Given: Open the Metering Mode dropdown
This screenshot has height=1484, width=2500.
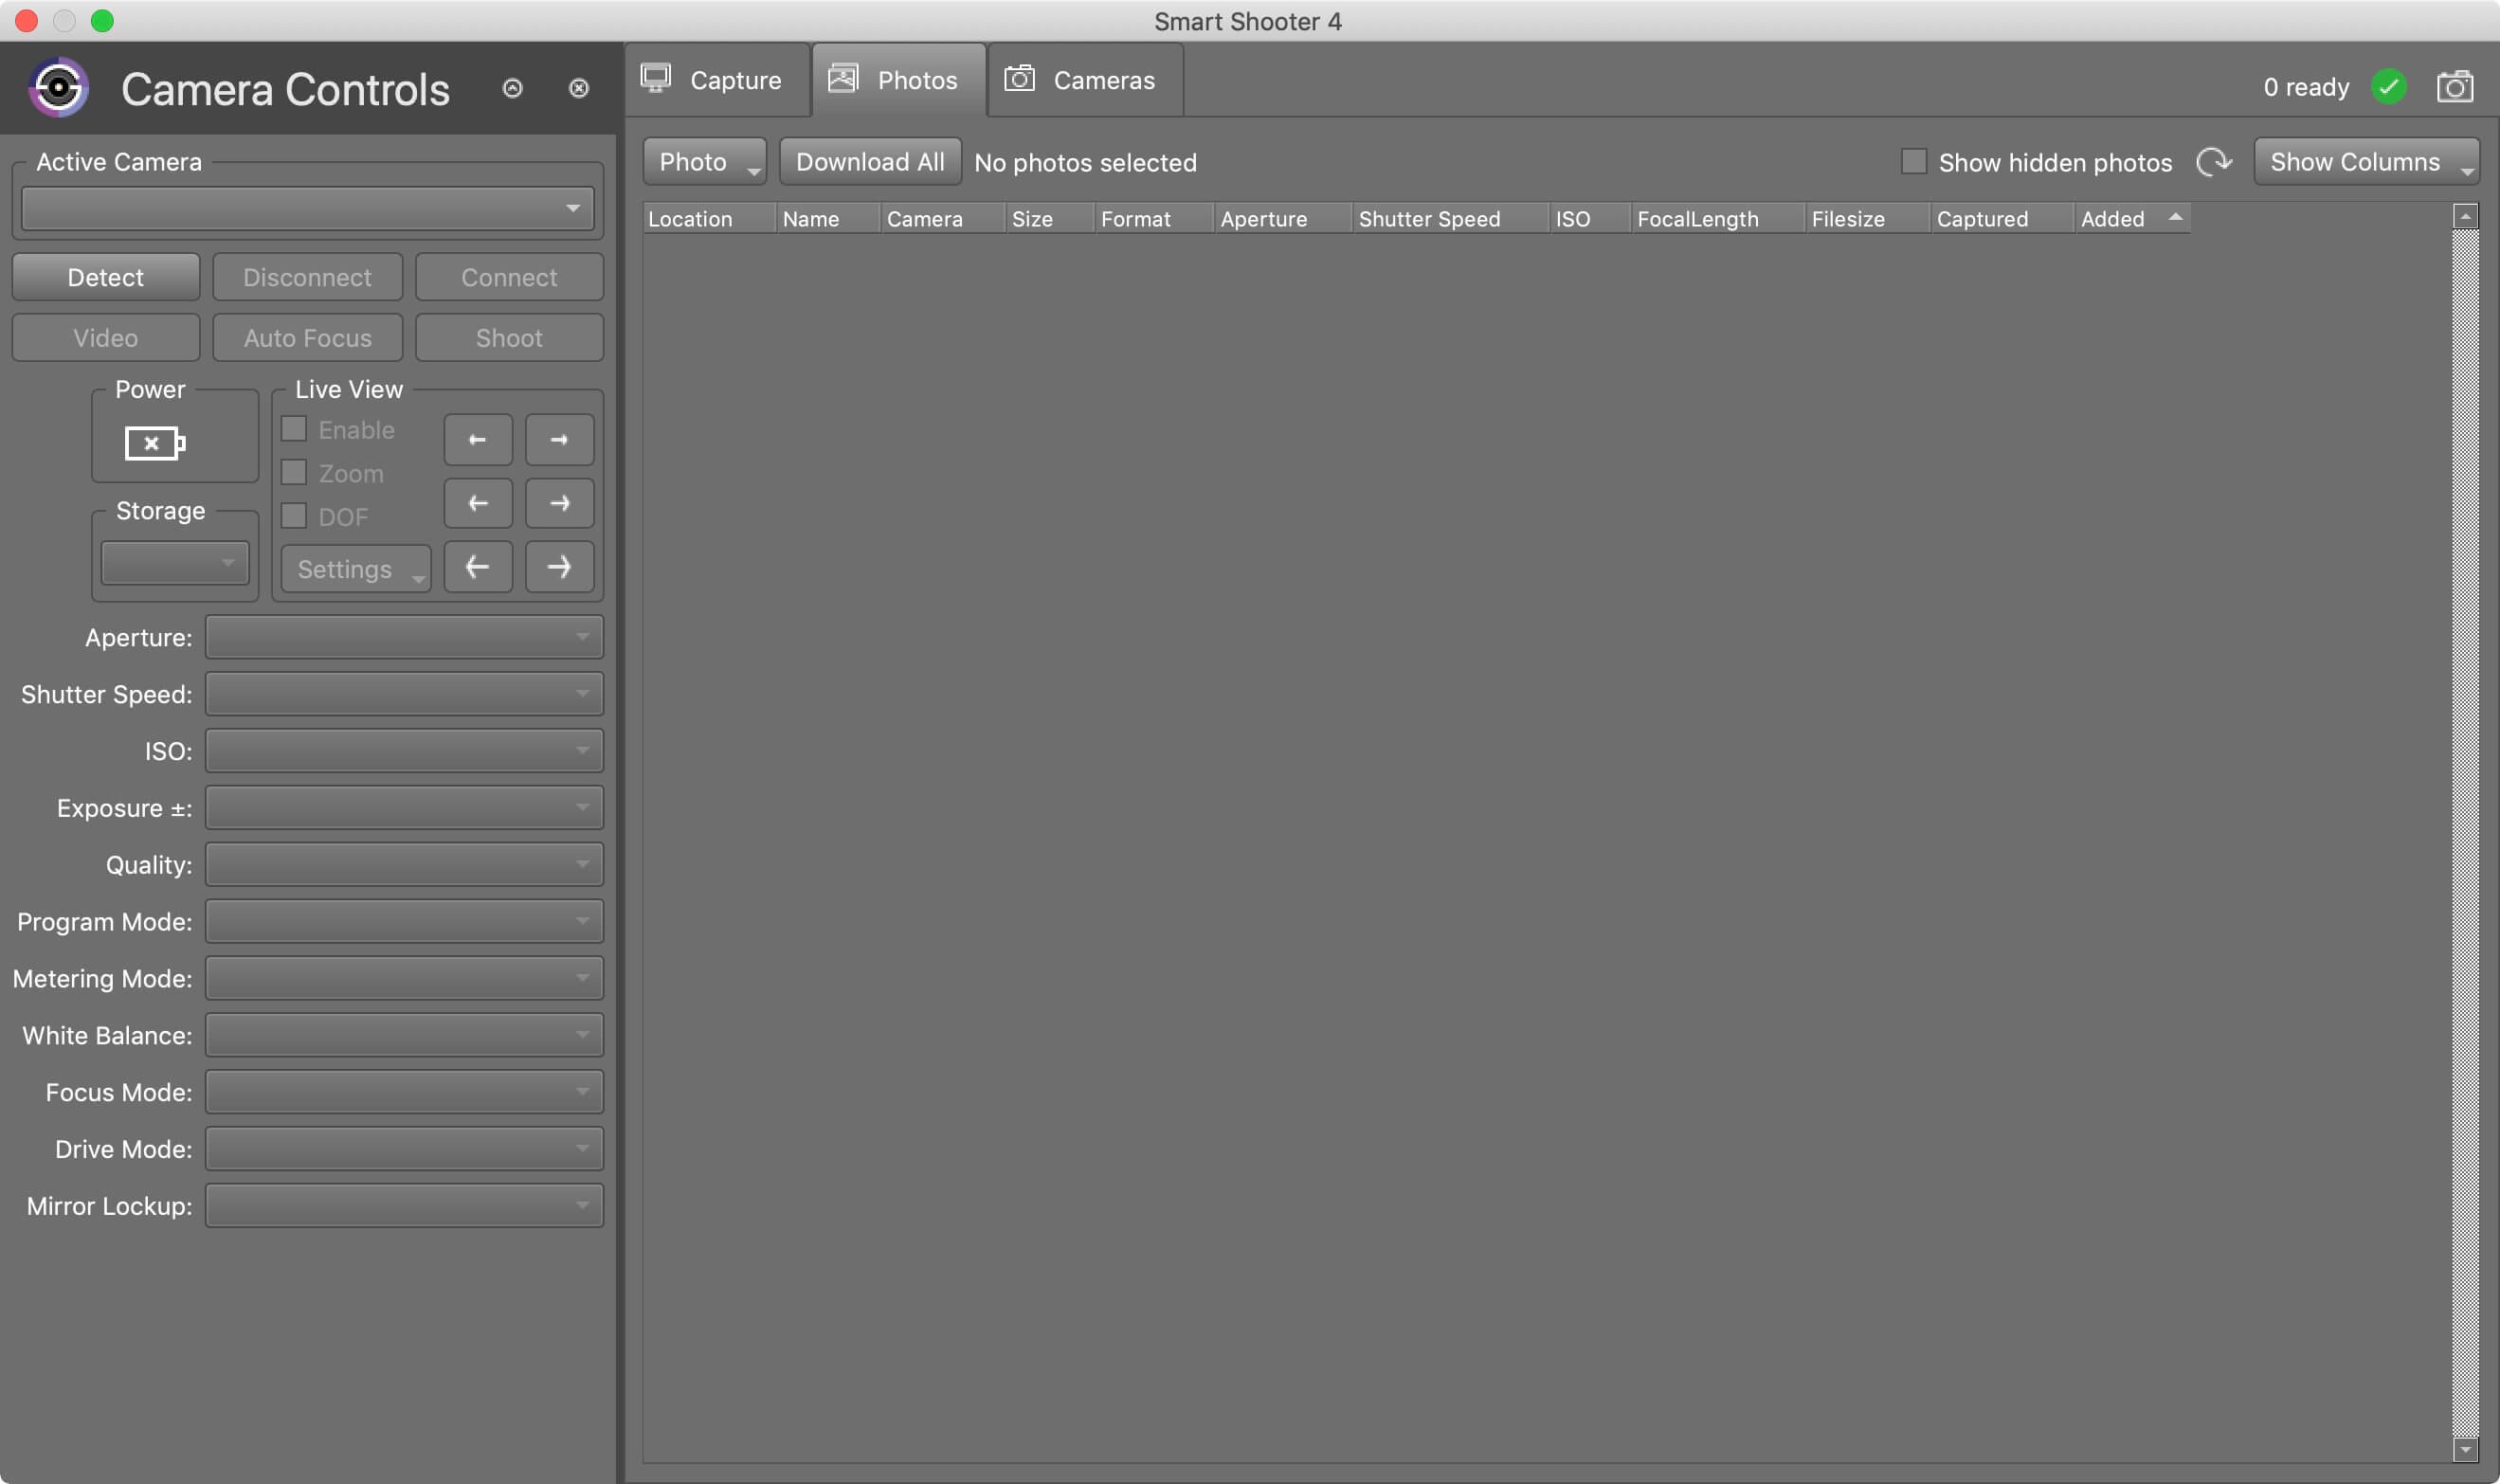Looking at the screenshot, I should (x=404, y=978).
